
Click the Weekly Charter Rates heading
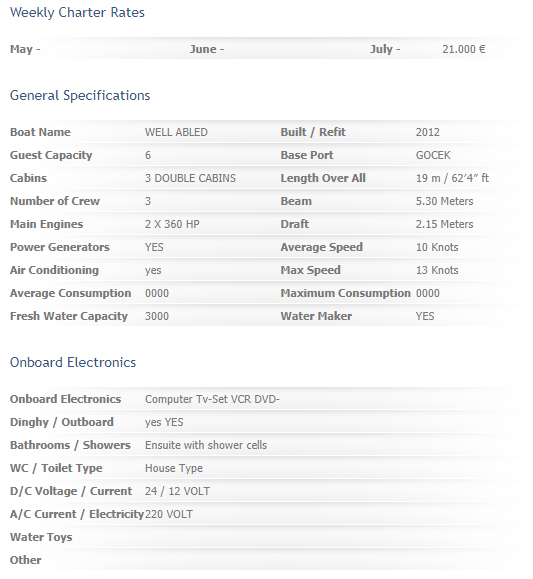coord(77,13)
